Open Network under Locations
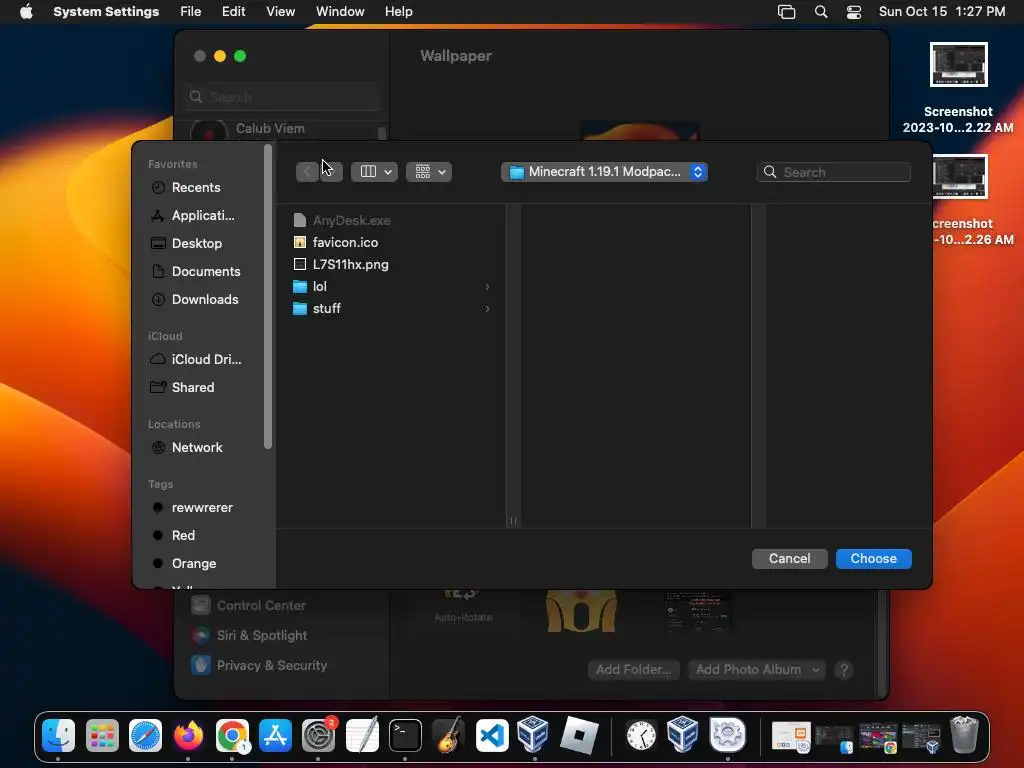Image resolution: width=1024 pixels, height=768 pixels. [197, 448]
